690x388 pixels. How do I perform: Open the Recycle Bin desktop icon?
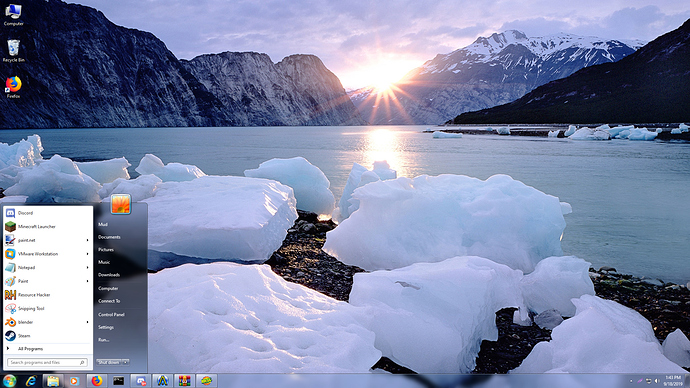click(x=13, y=51)
